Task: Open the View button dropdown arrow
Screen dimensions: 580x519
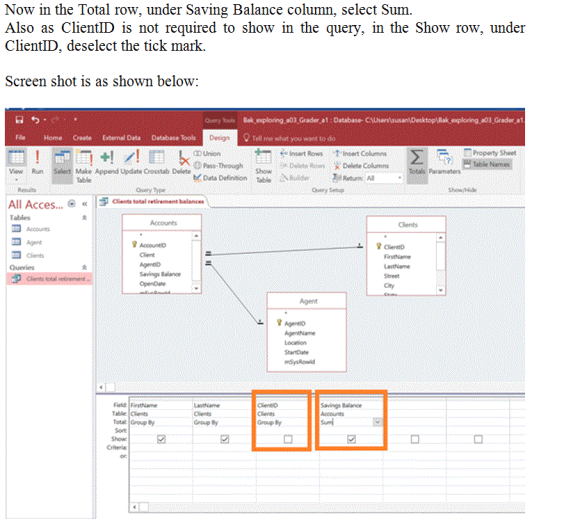Action: [16, 179]
